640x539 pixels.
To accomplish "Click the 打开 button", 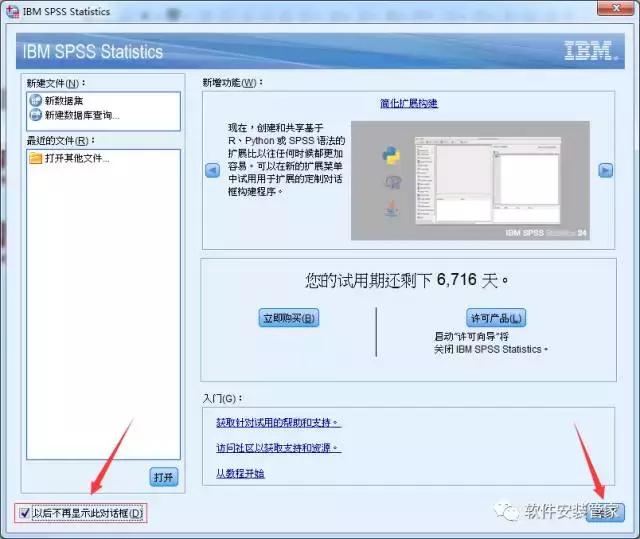I will tap(164, 477).
